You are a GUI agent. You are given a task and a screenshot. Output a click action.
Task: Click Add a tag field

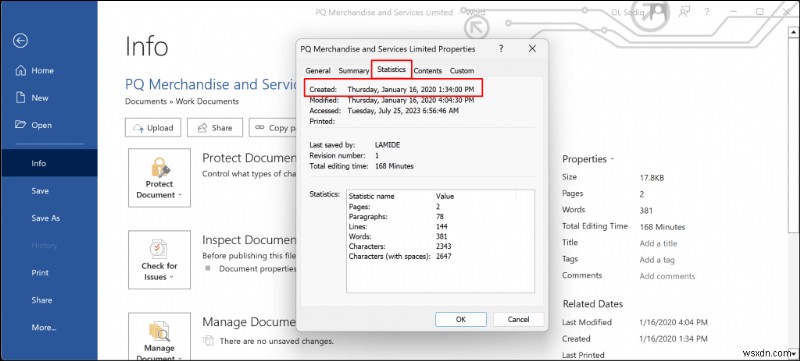click(x=657, y=260)
